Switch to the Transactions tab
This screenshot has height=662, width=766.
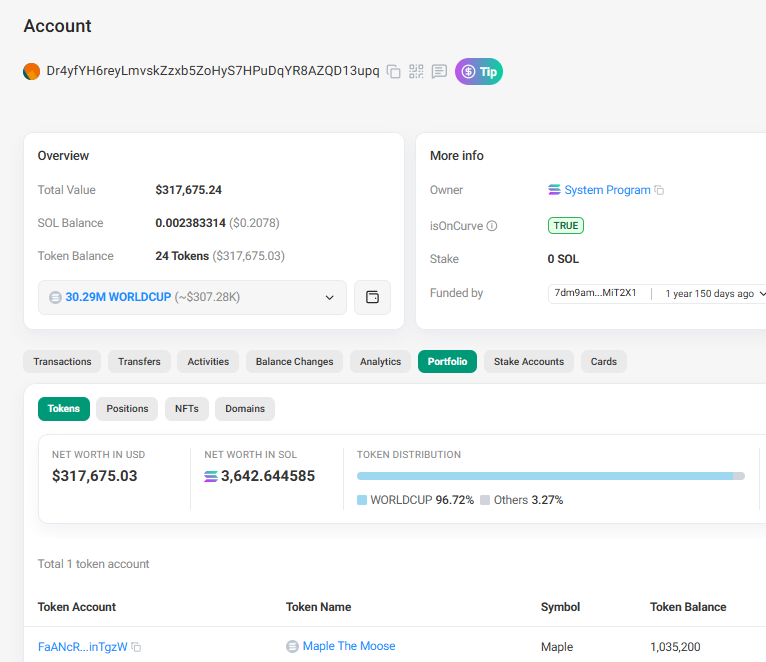coord(62,362)
